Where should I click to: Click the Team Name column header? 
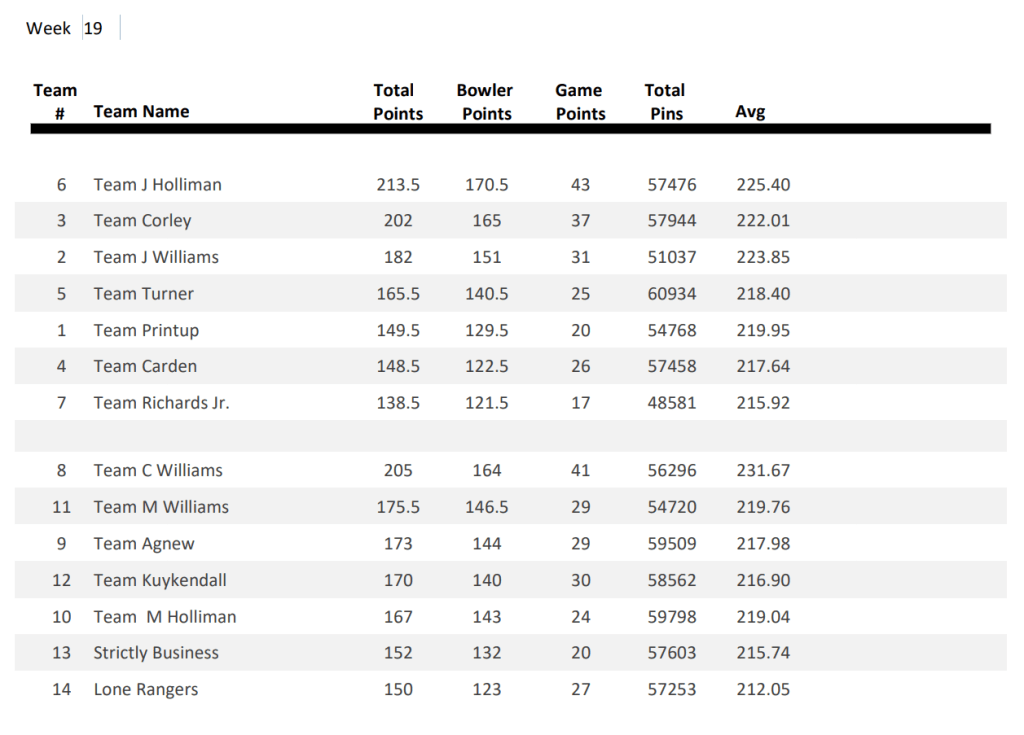click(141, 112)
